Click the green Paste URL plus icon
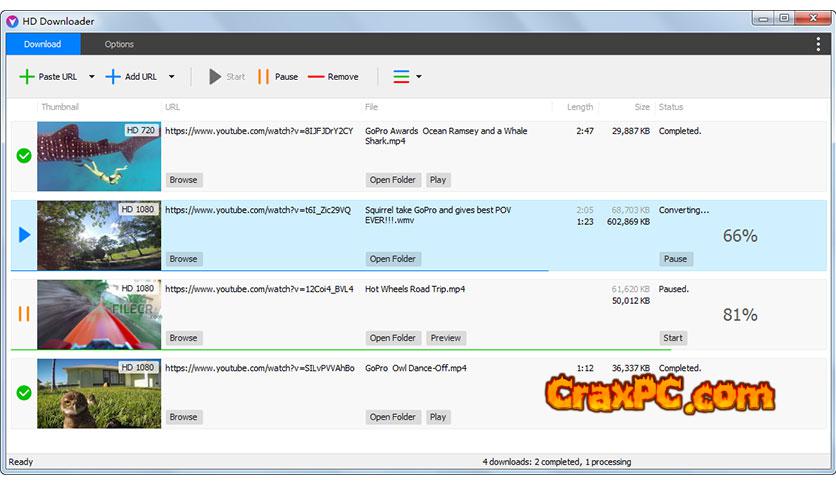This screenshot has height=484, width=836. [27, 77]
